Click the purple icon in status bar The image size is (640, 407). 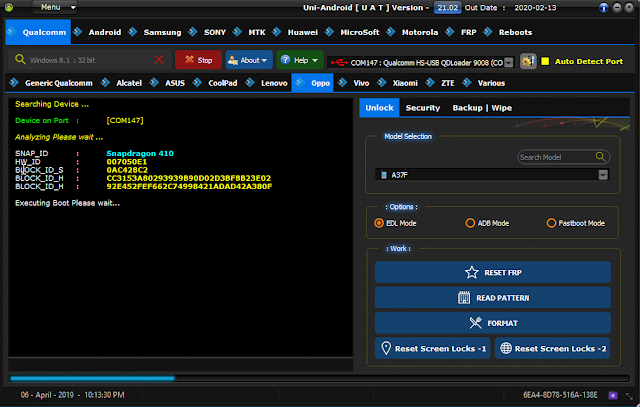click(613, 395)
